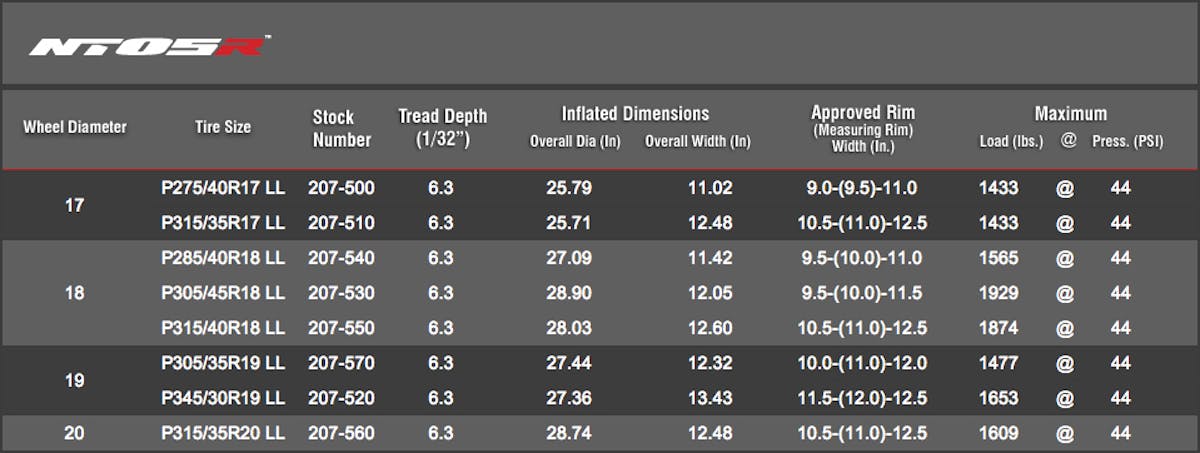Screen dimensions: 1200x453
Task: Click stock number 207-570
Action: [342, 363]
